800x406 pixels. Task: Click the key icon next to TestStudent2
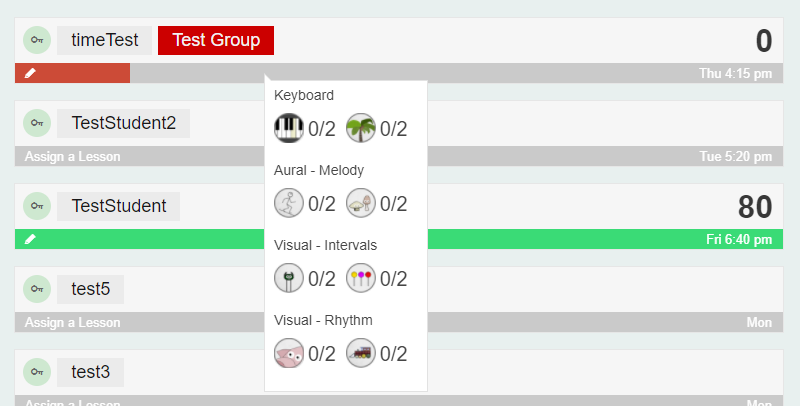pos(37,123)
